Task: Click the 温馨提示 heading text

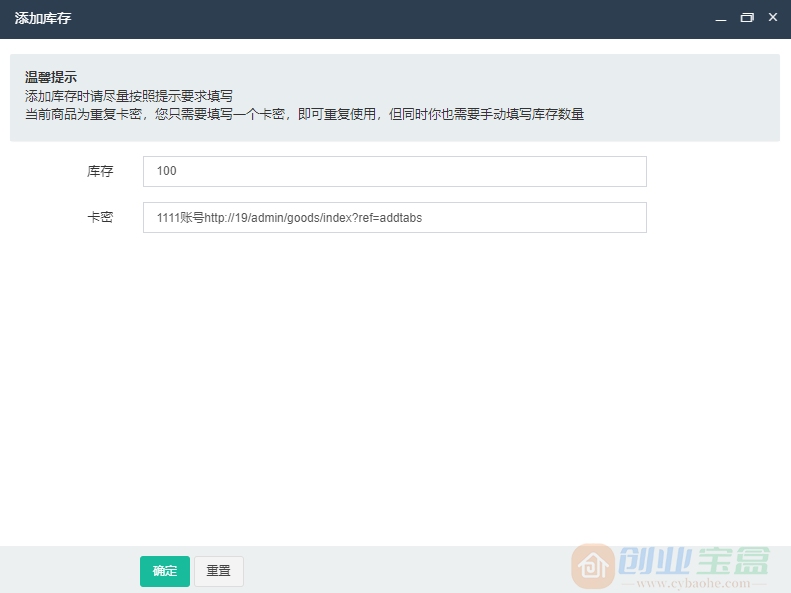Action: point(51,77)
